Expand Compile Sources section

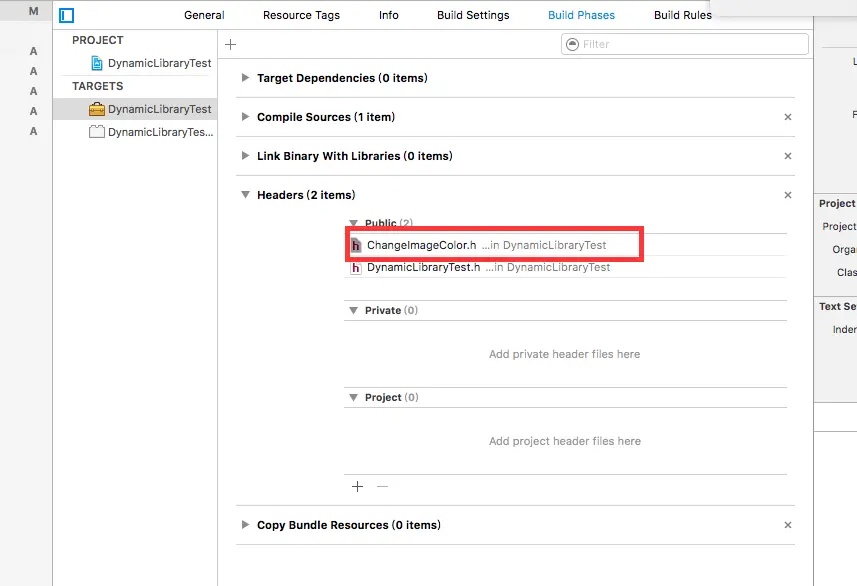(245, 116)
